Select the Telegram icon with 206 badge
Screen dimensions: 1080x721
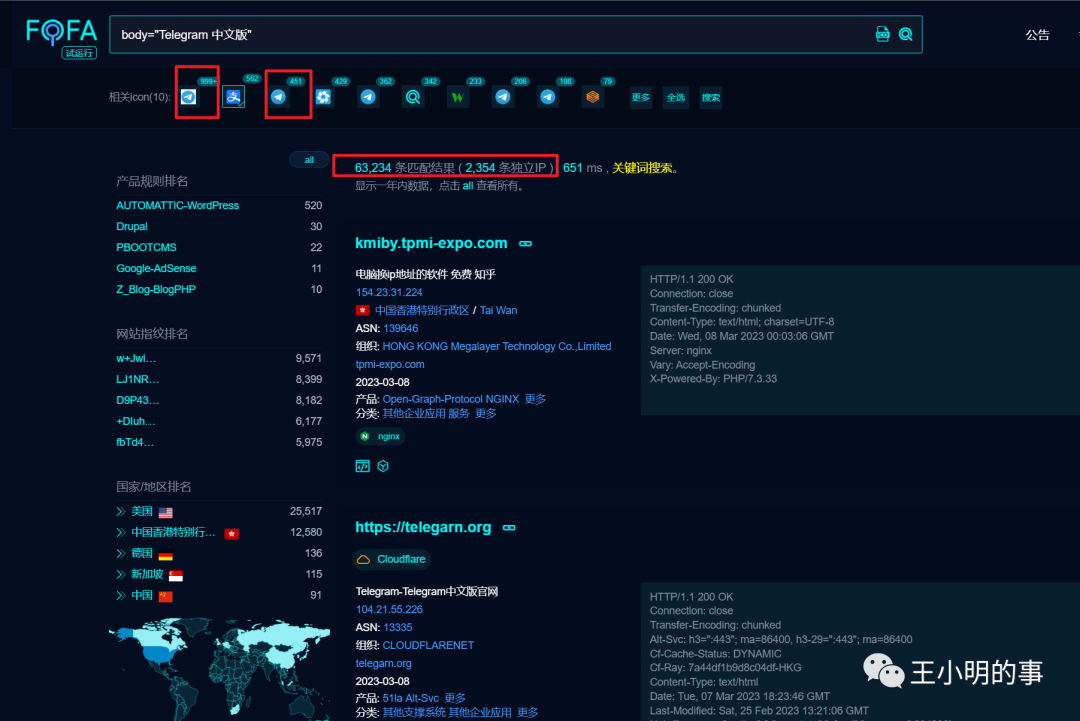tap(503, 96)
